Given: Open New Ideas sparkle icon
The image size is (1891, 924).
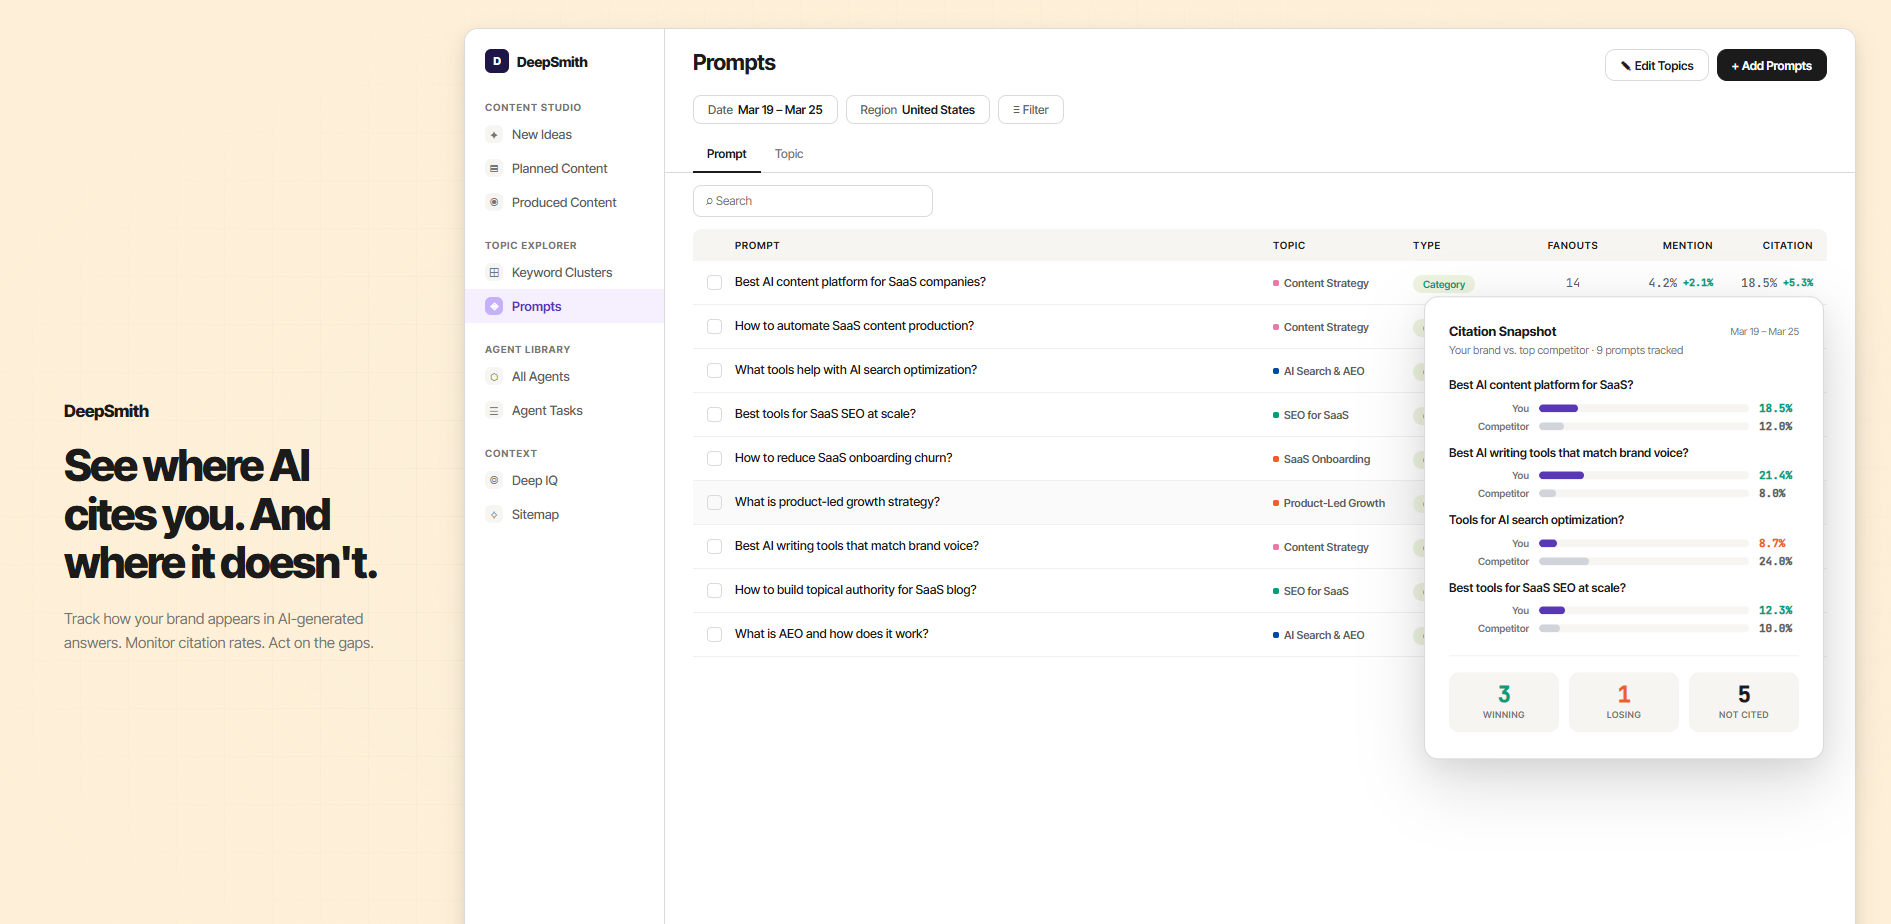Looking at the screenshot, I should tap(494, 135).
